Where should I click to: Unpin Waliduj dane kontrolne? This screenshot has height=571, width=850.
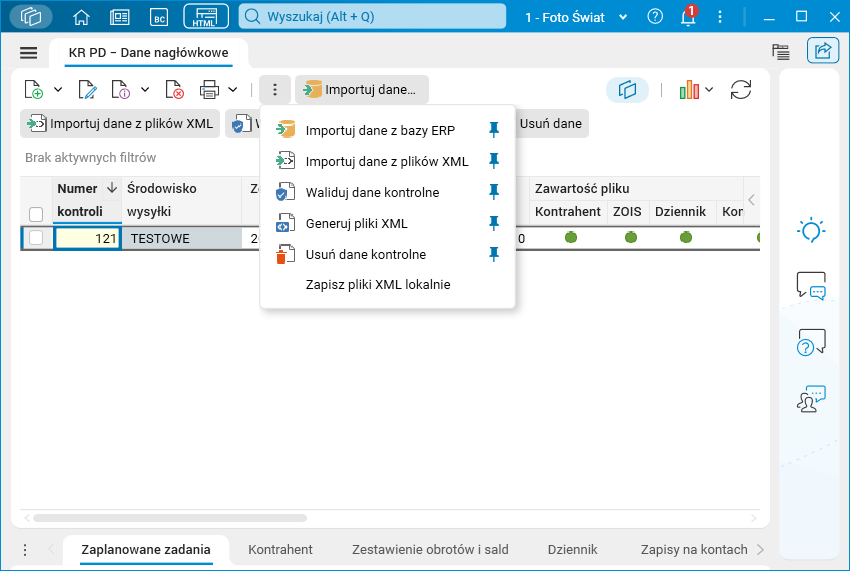click(x=494, y=191)
